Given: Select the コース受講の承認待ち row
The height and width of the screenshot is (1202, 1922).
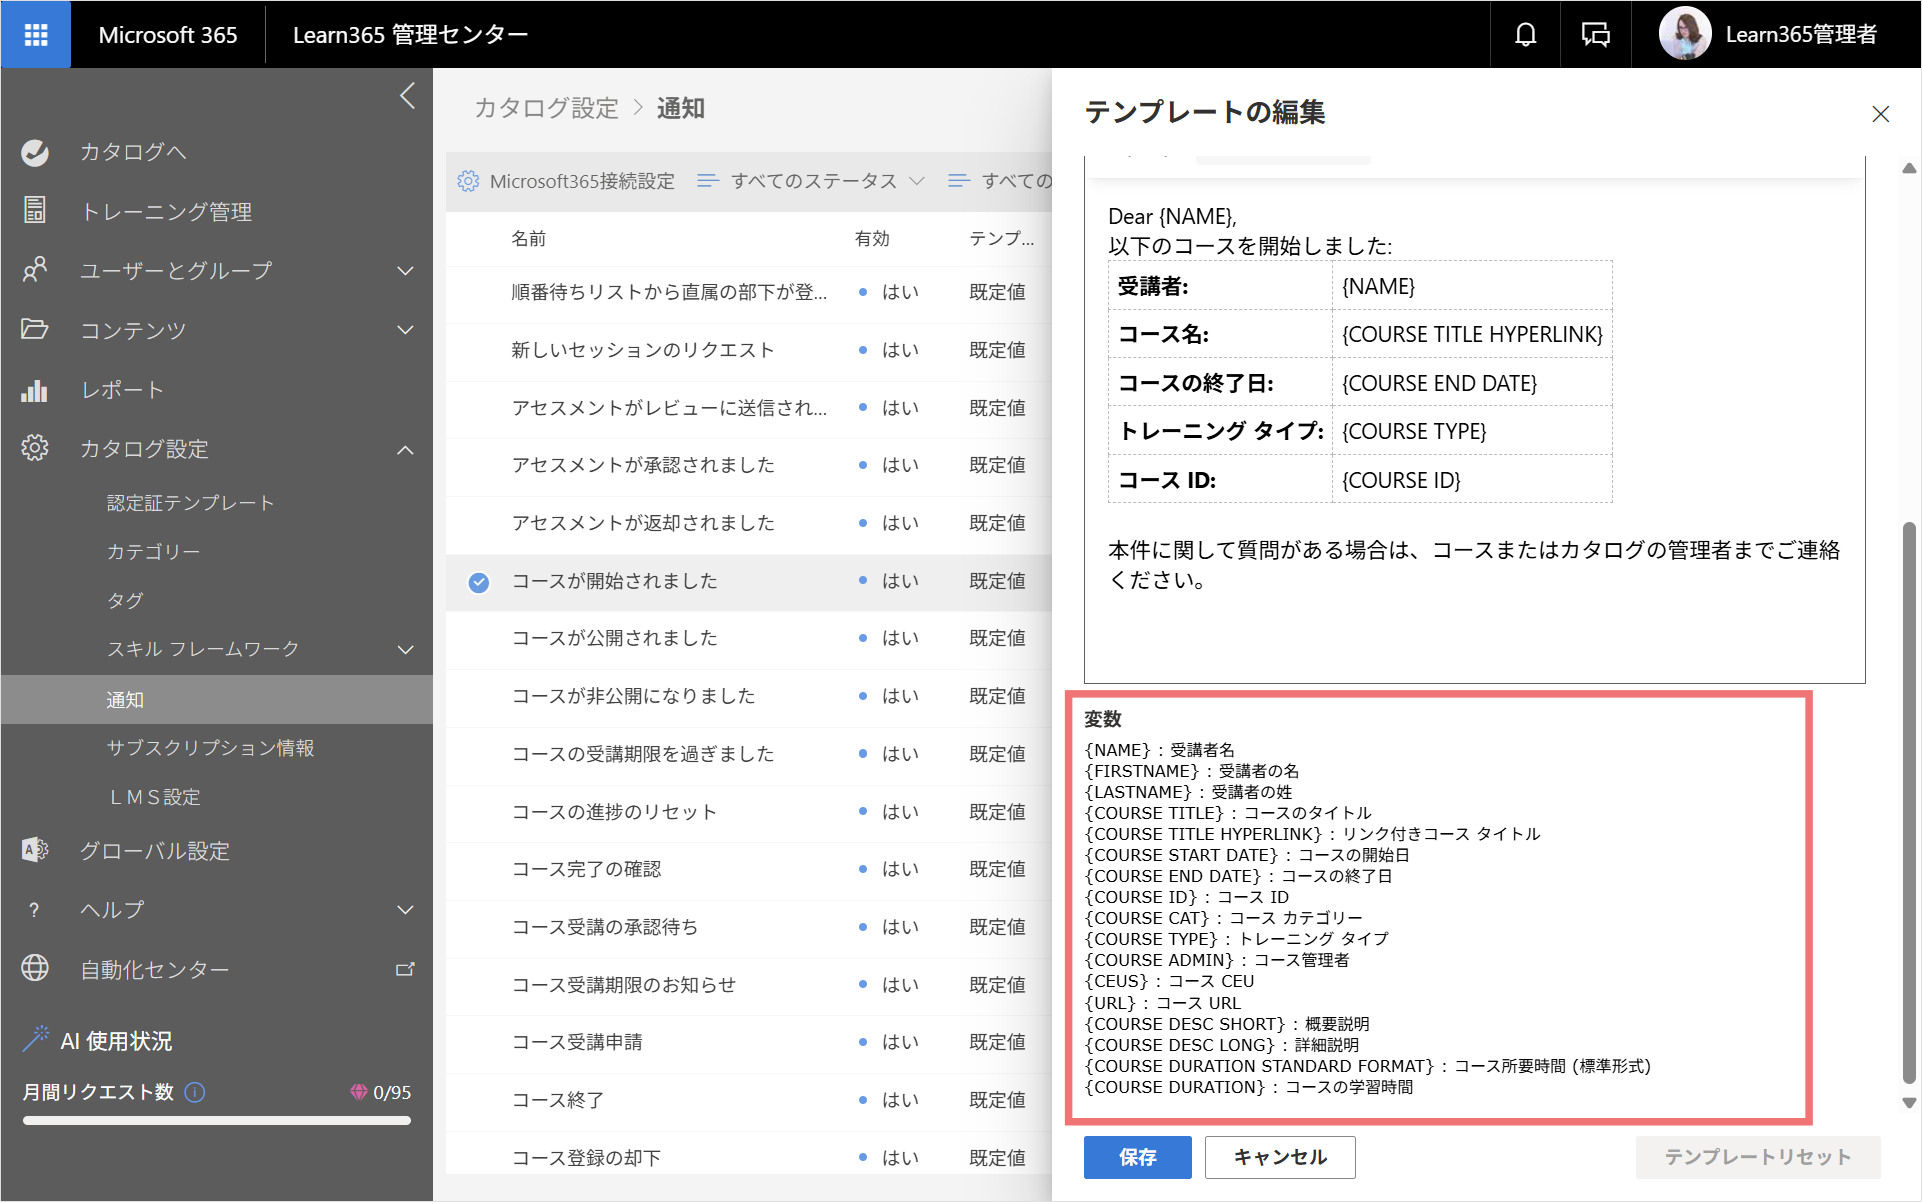Looking at the screenshot, I should (749, 927).
